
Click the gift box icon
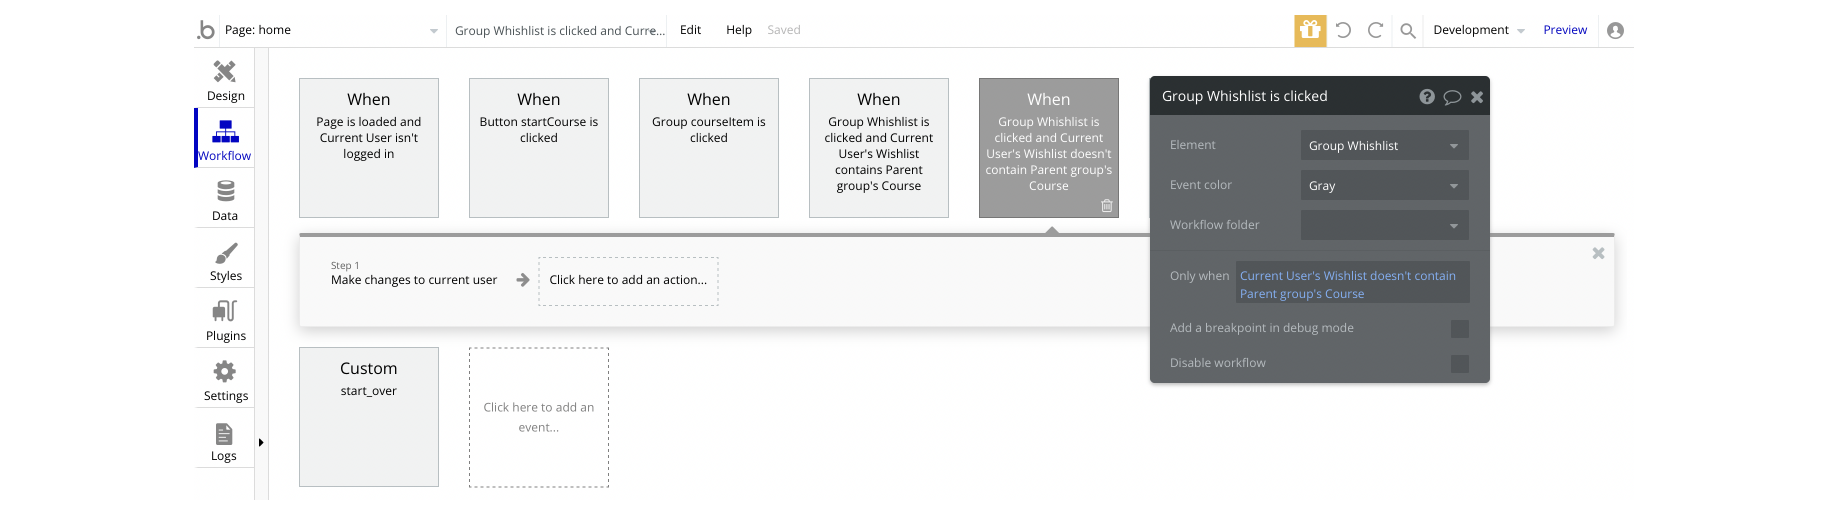click(1310, 31)
